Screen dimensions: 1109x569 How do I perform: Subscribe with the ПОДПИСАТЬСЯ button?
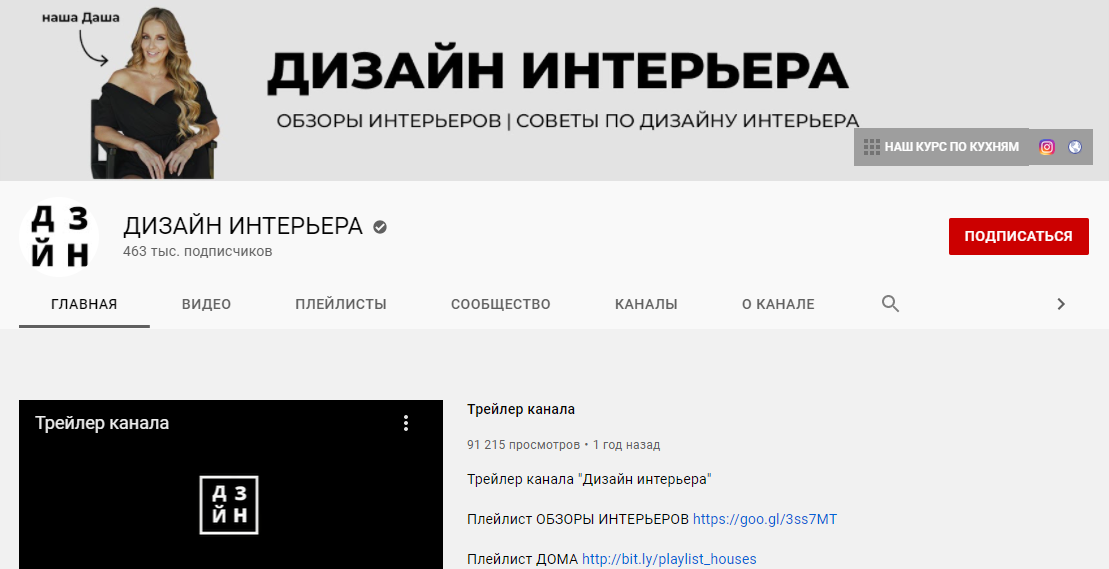tap(1018, 236)
